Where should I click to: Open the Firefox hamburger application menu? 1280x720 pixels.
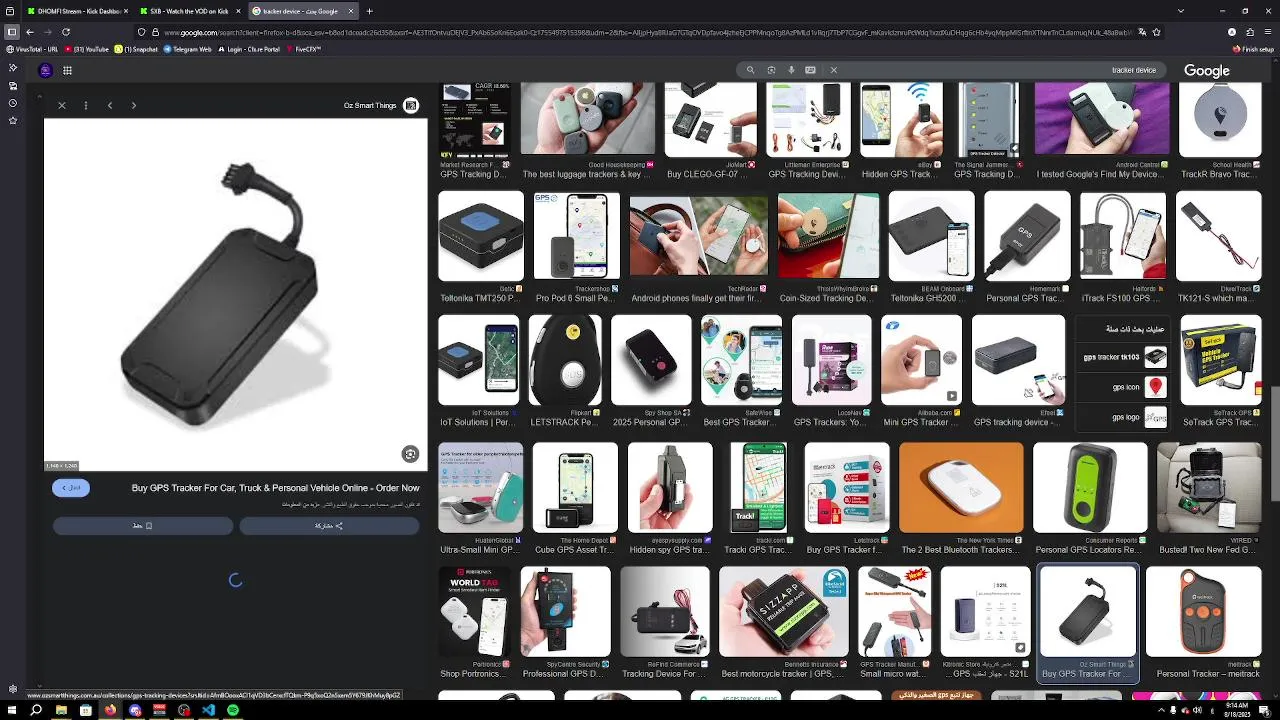(x=1267, y=32)
